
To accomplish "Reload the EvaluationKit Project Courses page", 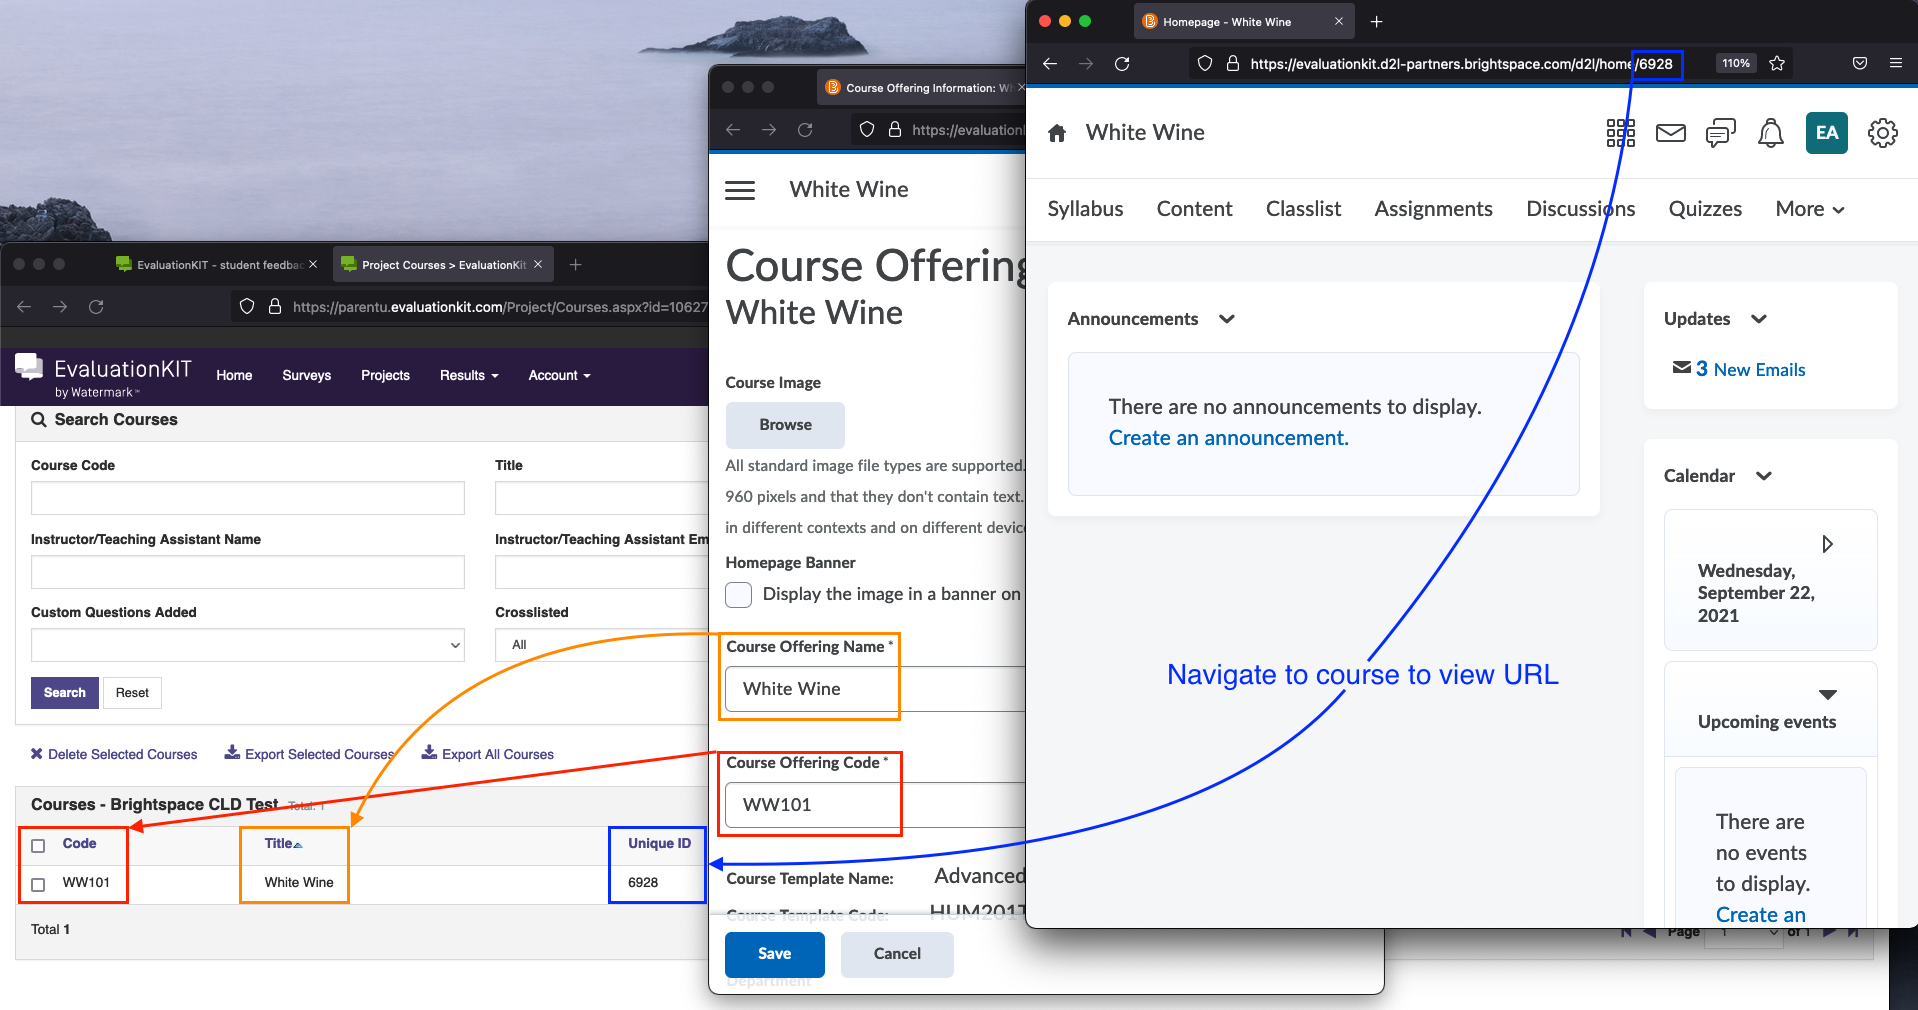I will pyautogui.click(x=96, y=307).
